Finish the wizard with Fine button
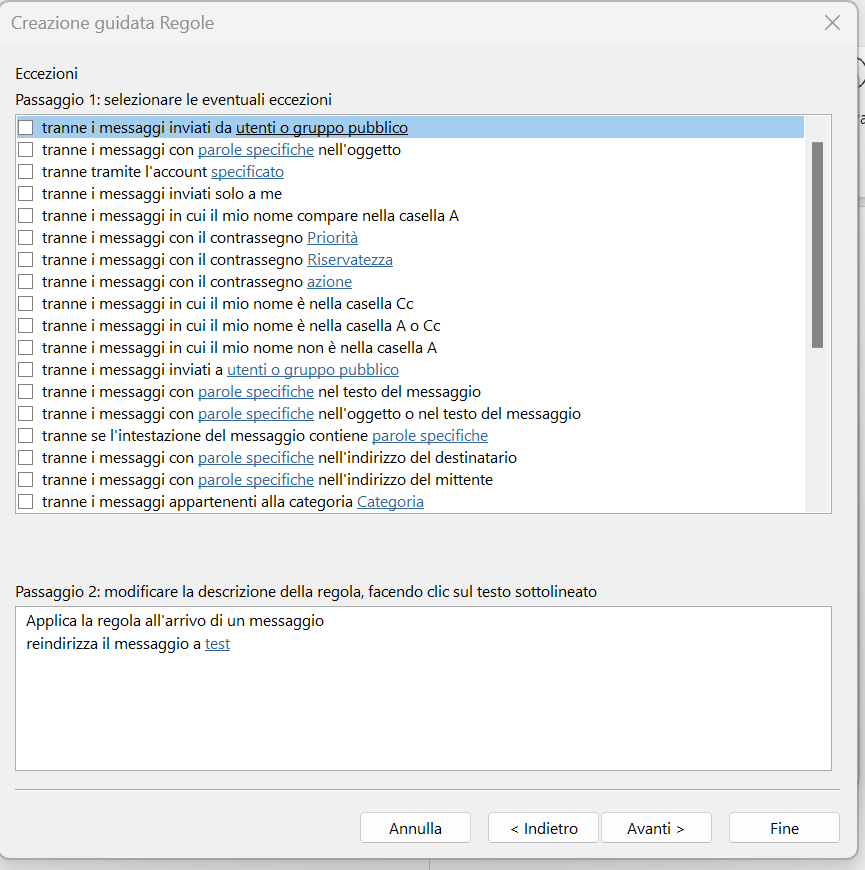 tap(784, 828)
